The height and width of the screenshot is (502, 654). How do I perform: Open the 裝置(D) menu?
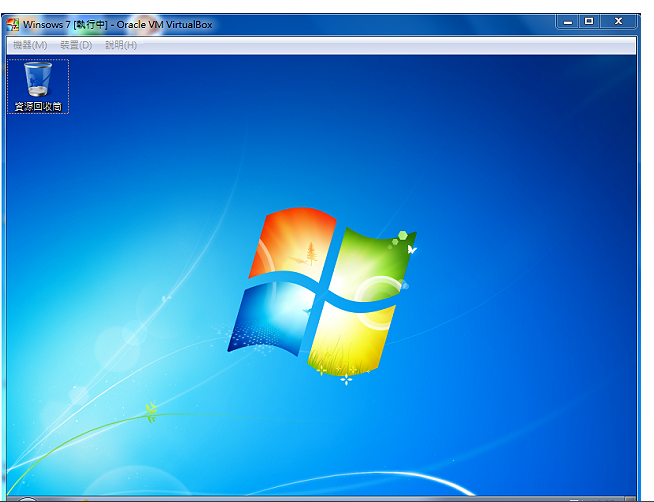(76, 45)
